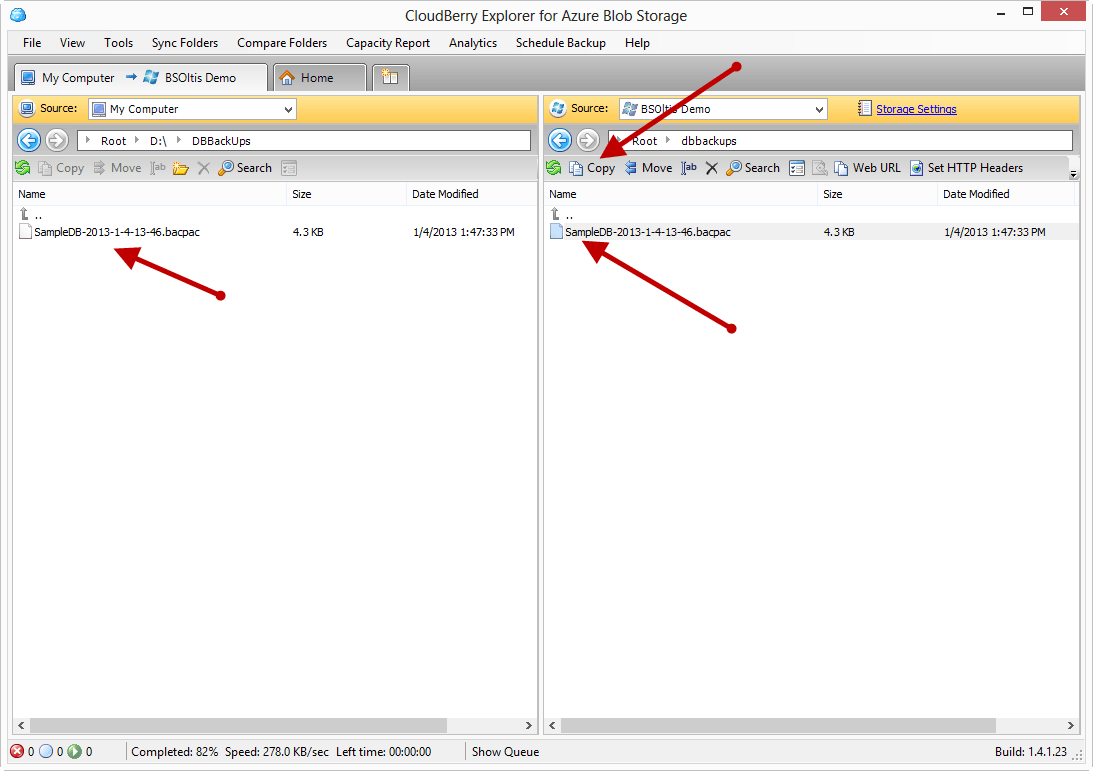The image size is (1093, 771).
Task: Click Show Queue in the status bar
Action: pos(505,751)
